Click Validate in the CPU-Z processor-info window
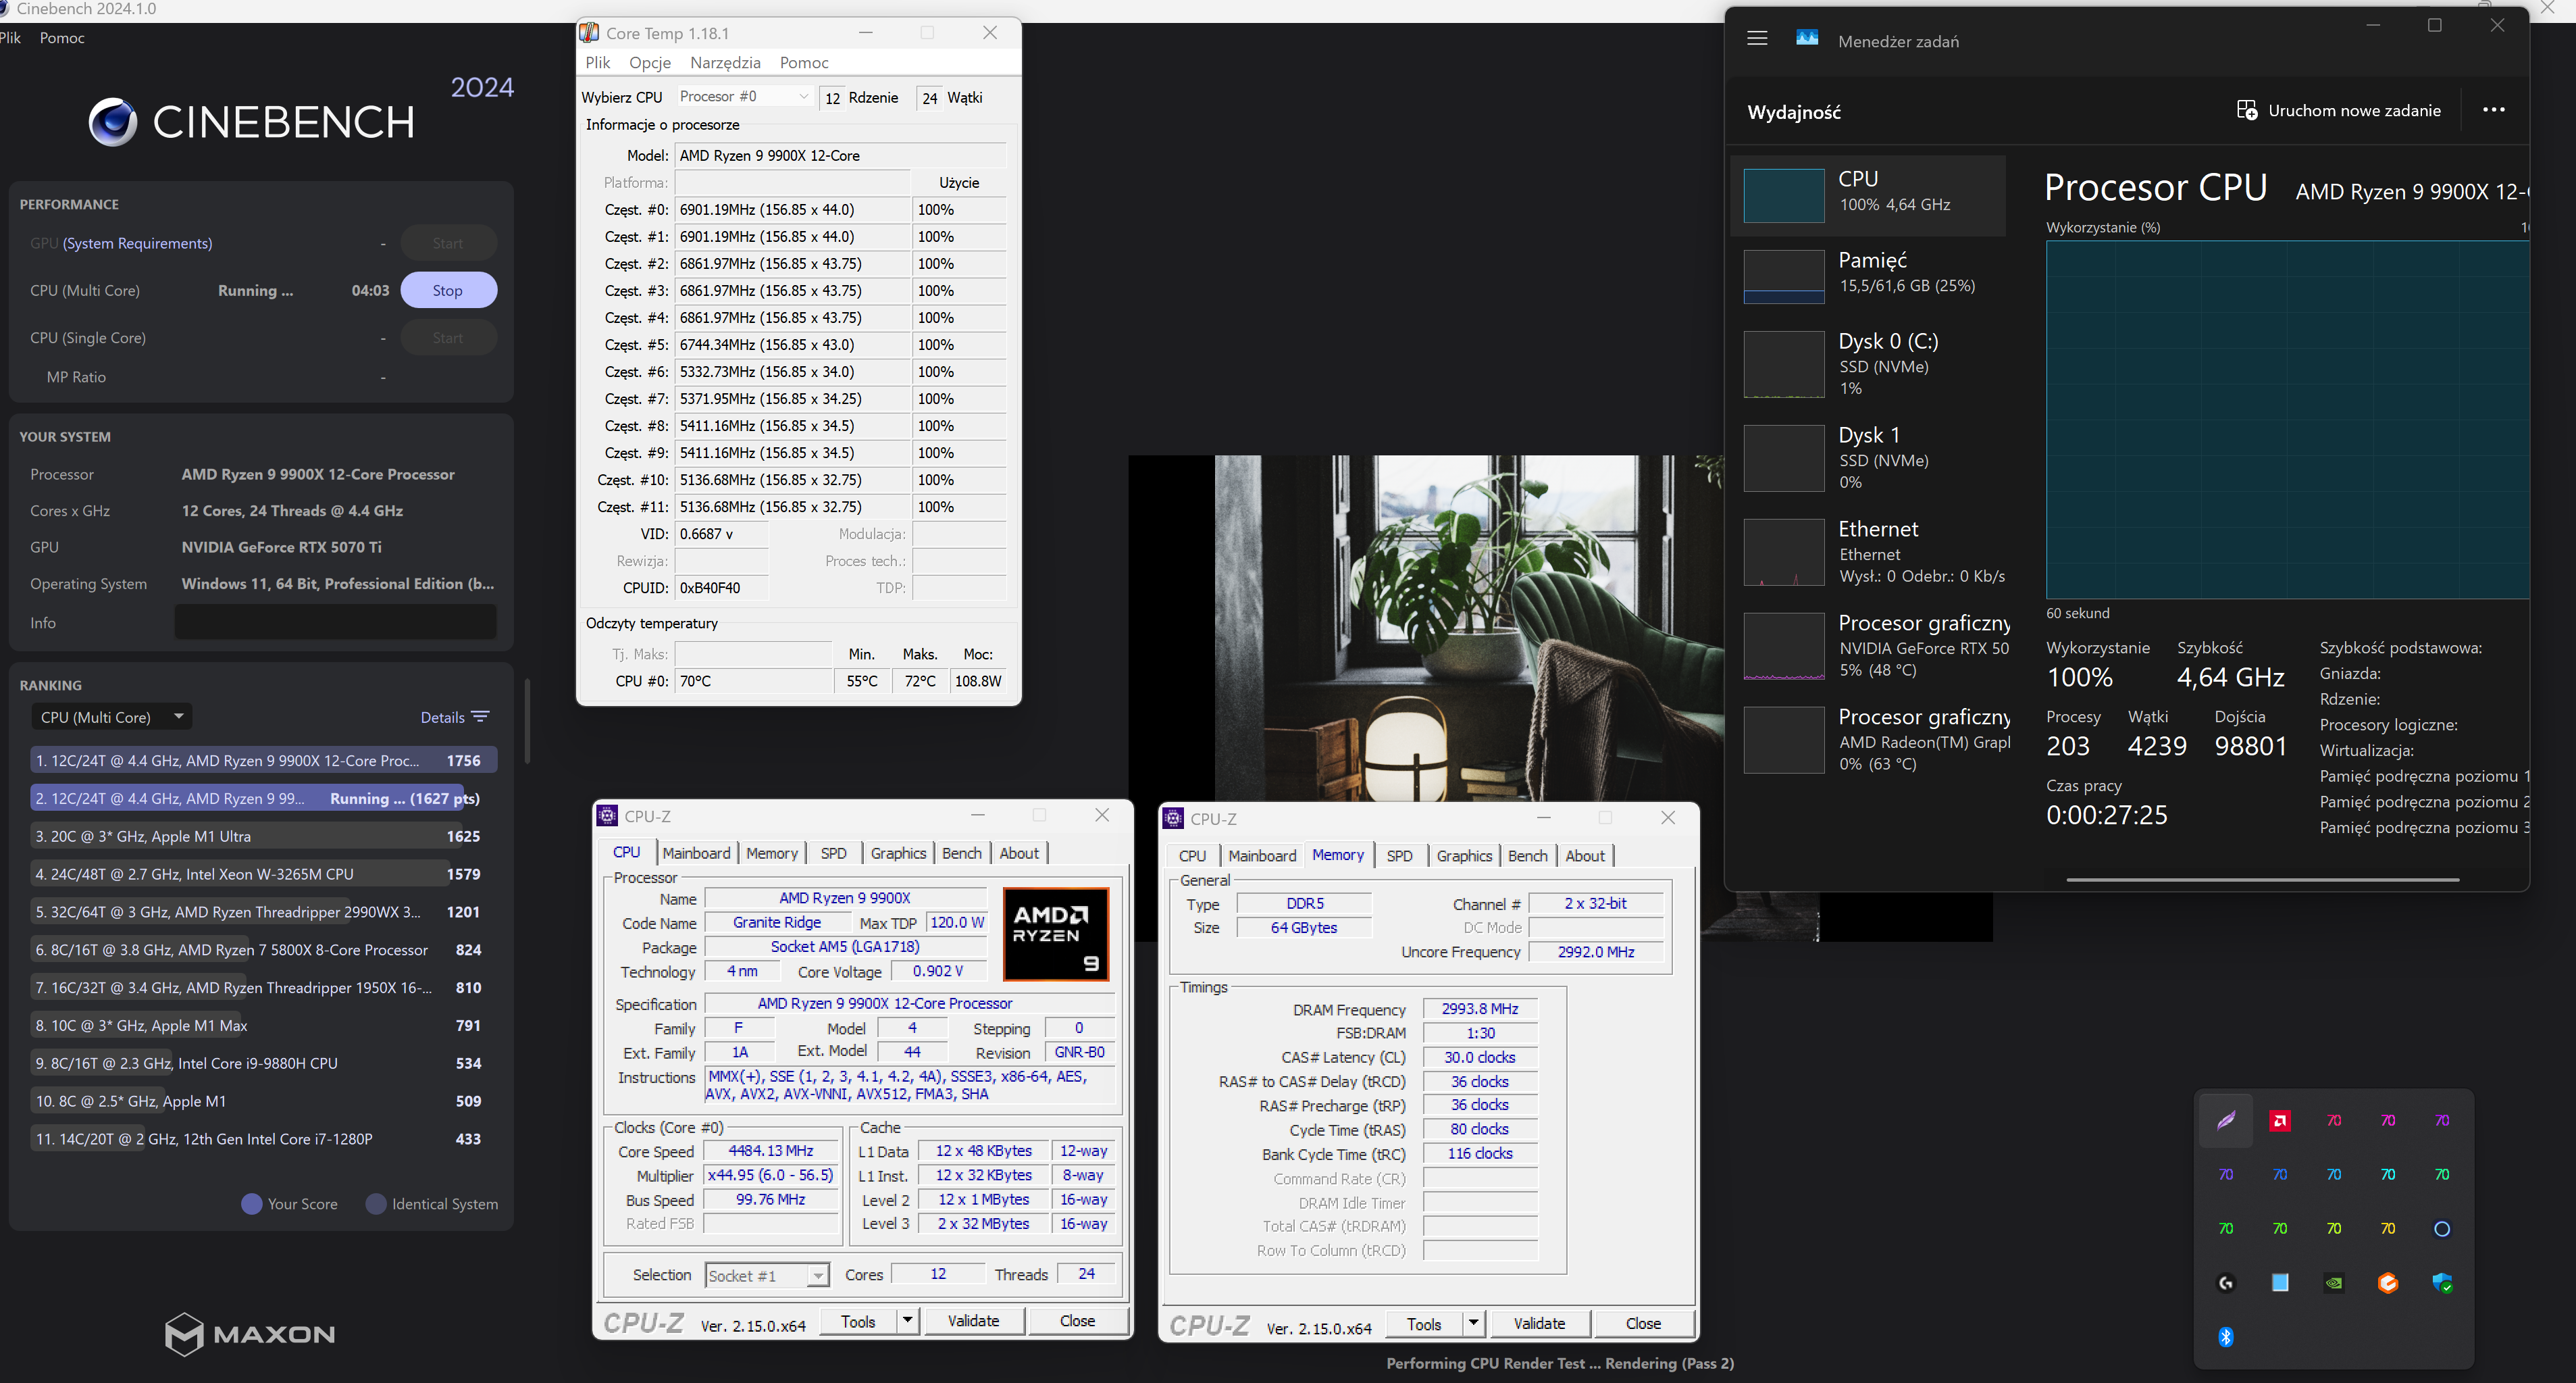 (973, 1320)
